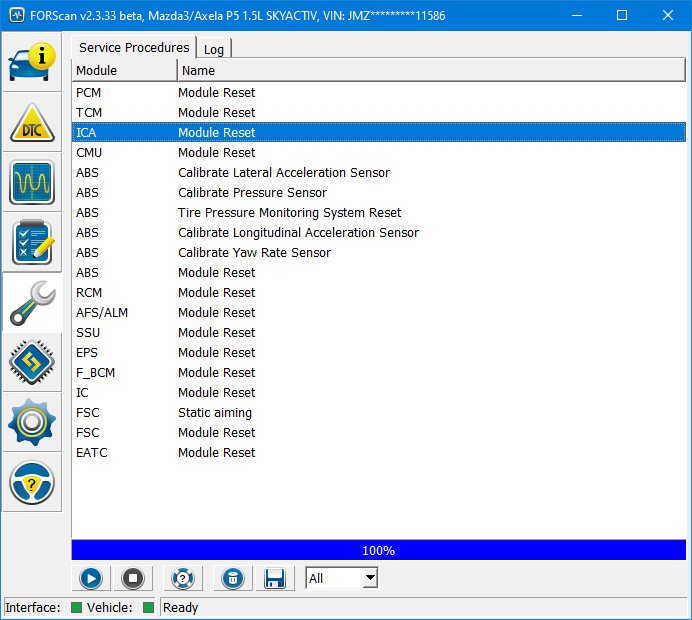Screen dimensions: 692x620
Task: Select RCM Module Reset row
Action: (379, 293)
